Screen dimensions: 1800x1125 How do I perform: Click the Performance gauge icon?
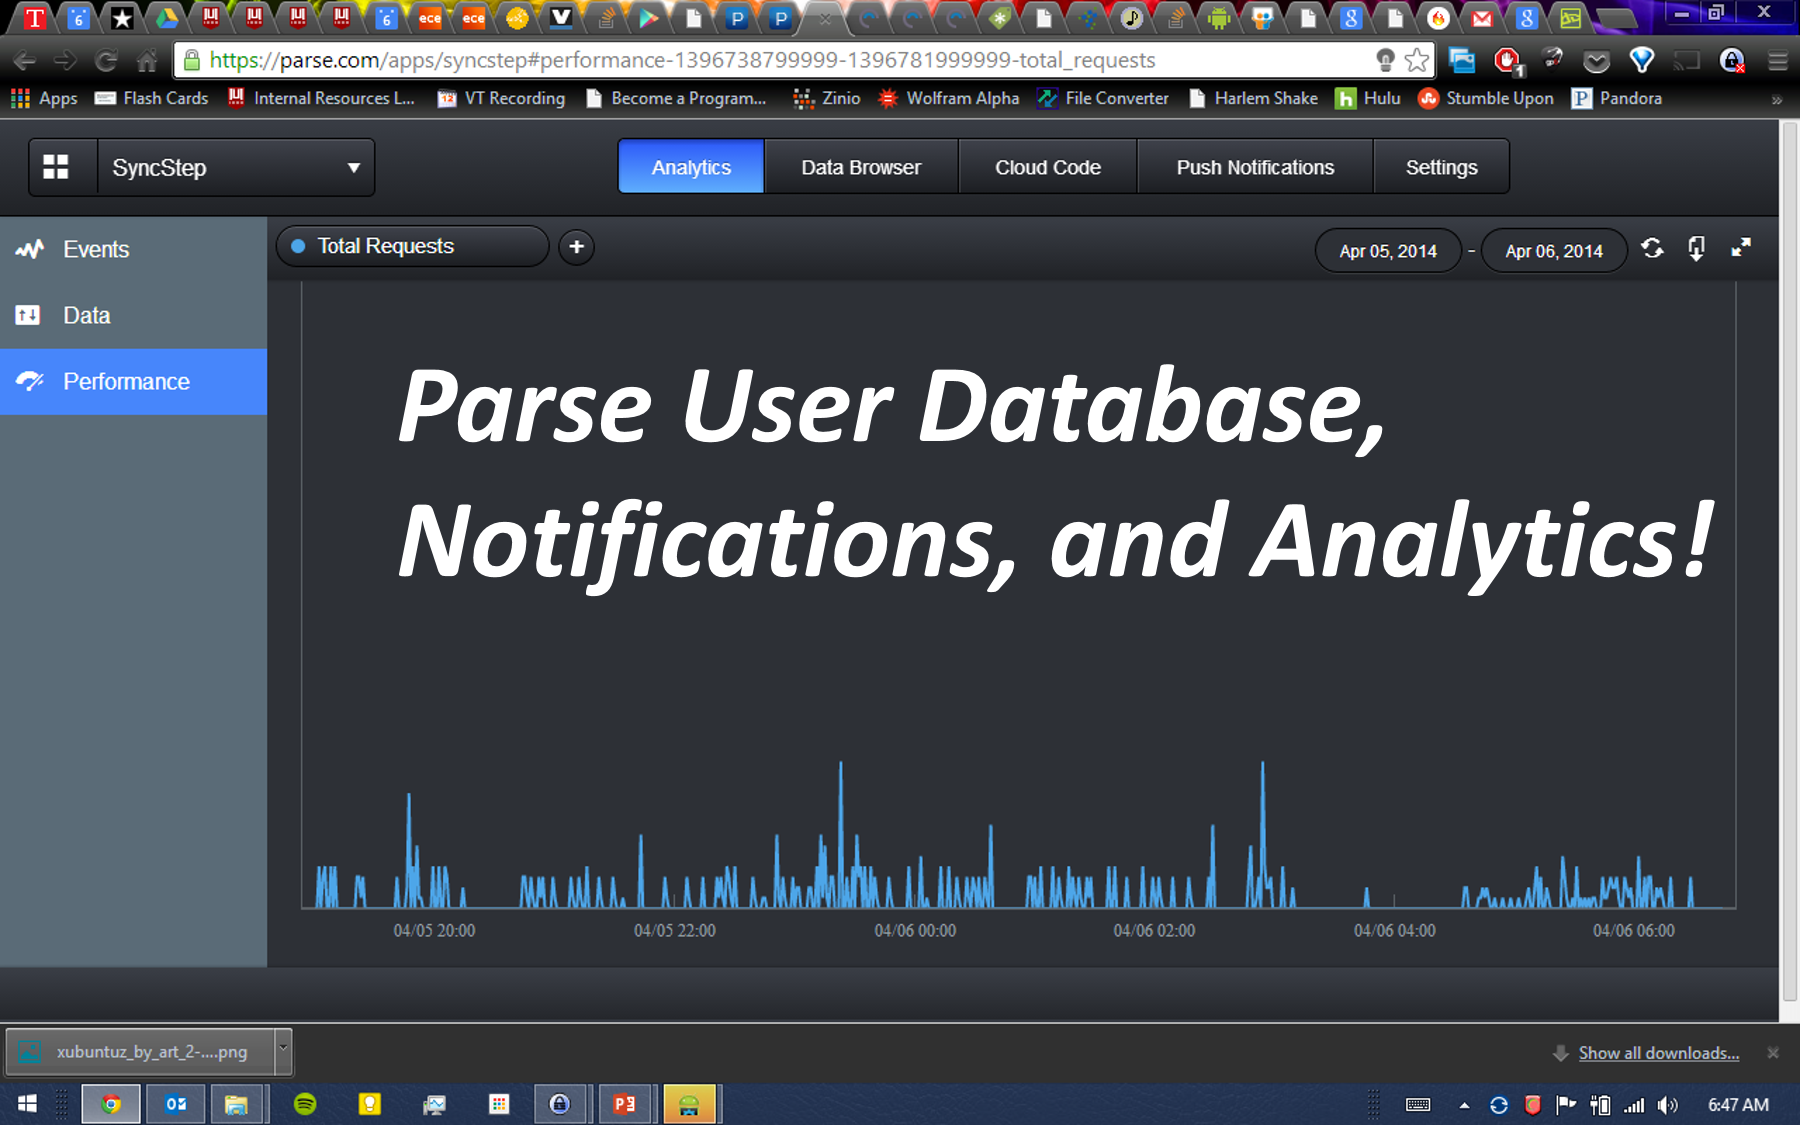(30, 381)
